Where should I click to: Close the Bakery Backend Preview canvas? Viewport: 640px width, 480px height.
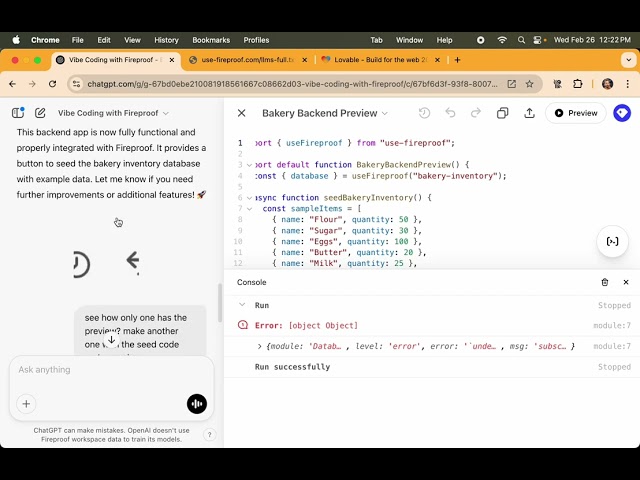[x=242, y=113]
